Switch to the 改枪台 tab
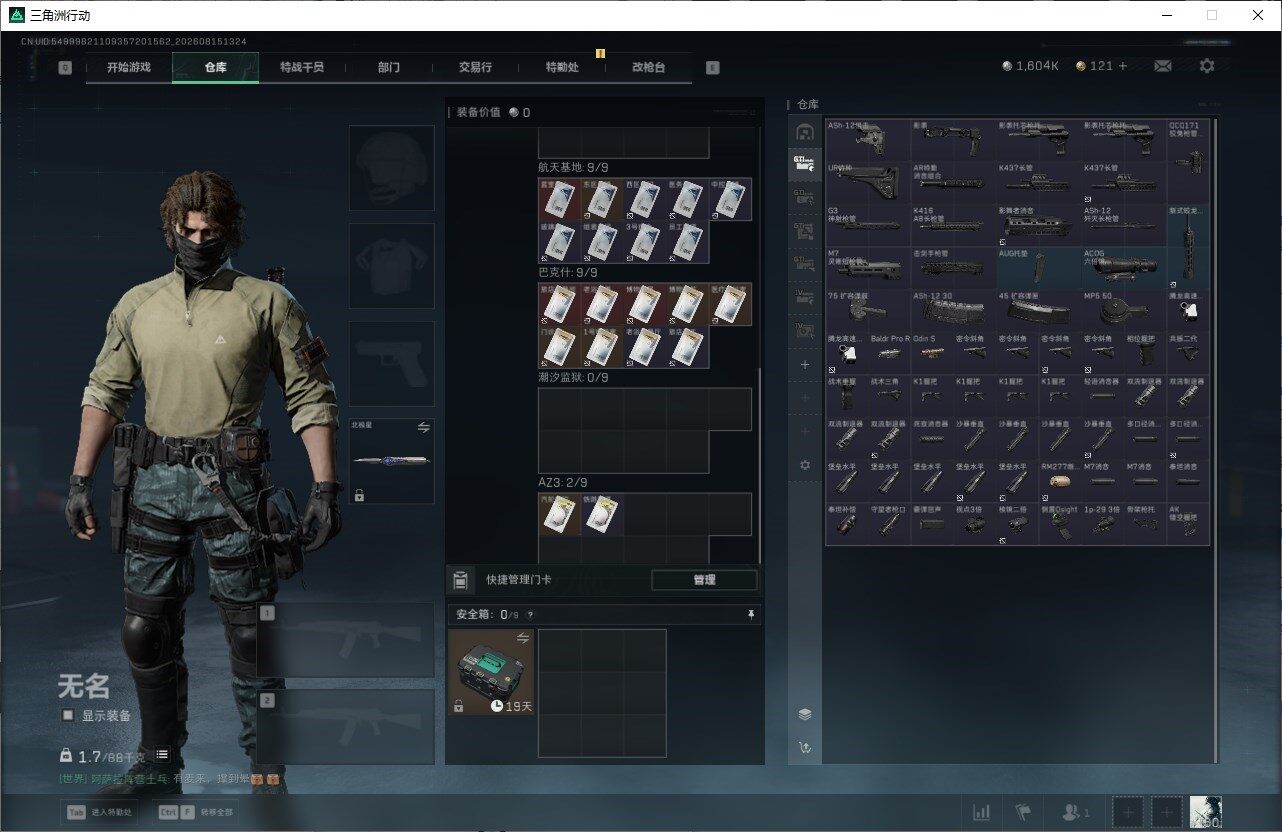Image resolution: width=1282 pixels, height=832 pixels. click(x=648, y=67)
